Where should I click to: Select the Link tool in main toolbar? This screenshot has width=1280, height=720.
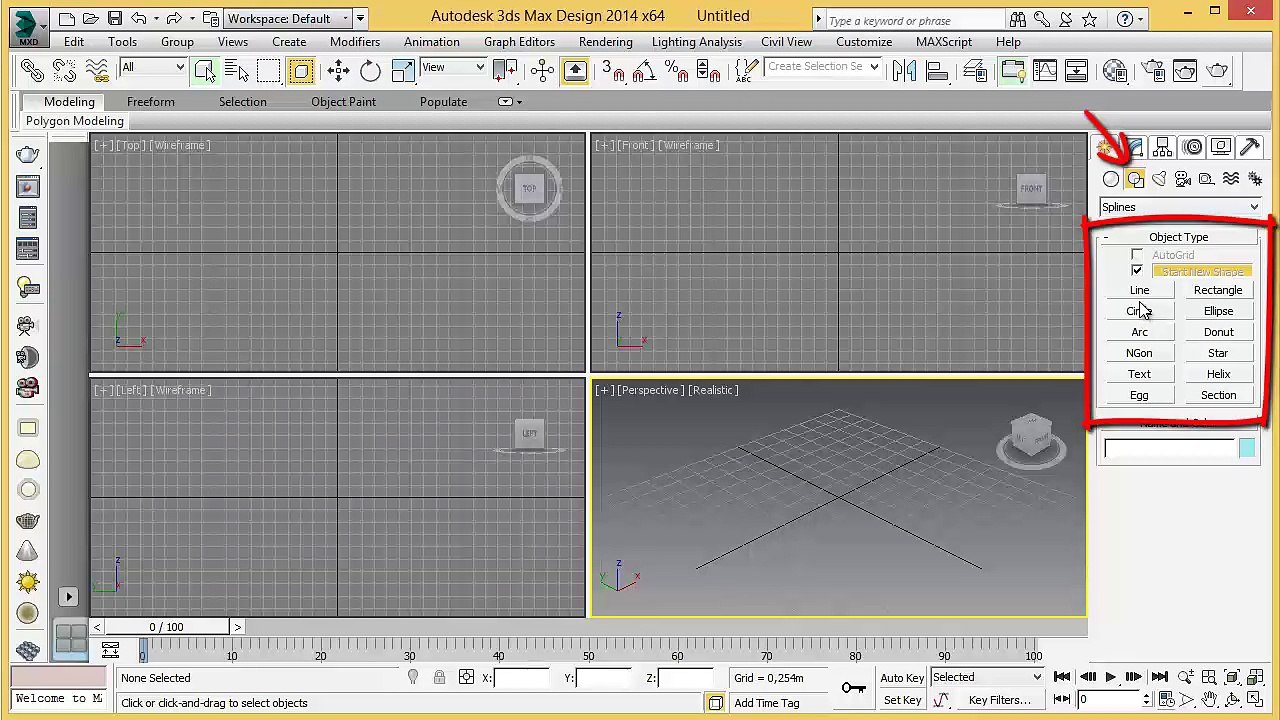[32, 70]
